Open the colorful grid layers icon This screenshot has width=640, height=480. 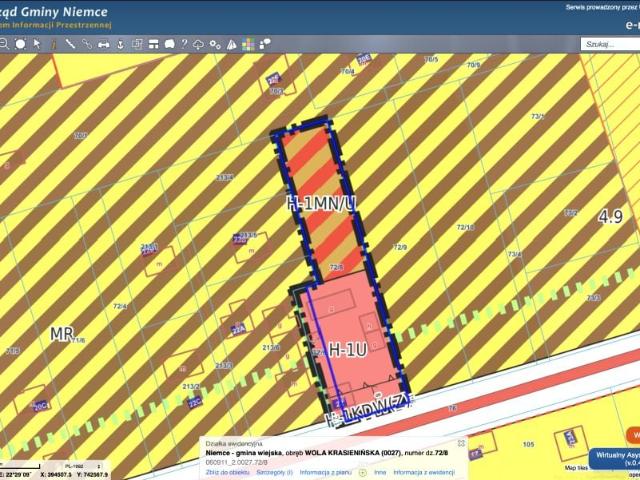tap(248, 44)
